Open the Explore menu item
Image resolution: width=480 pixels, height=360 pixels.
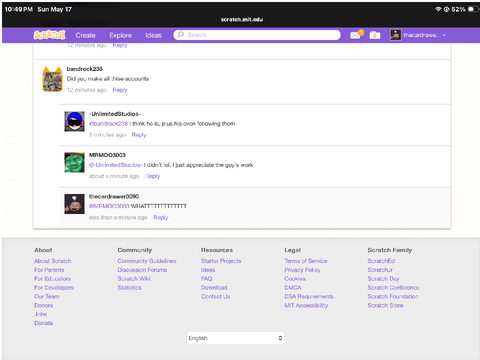(x=120, y=35)
